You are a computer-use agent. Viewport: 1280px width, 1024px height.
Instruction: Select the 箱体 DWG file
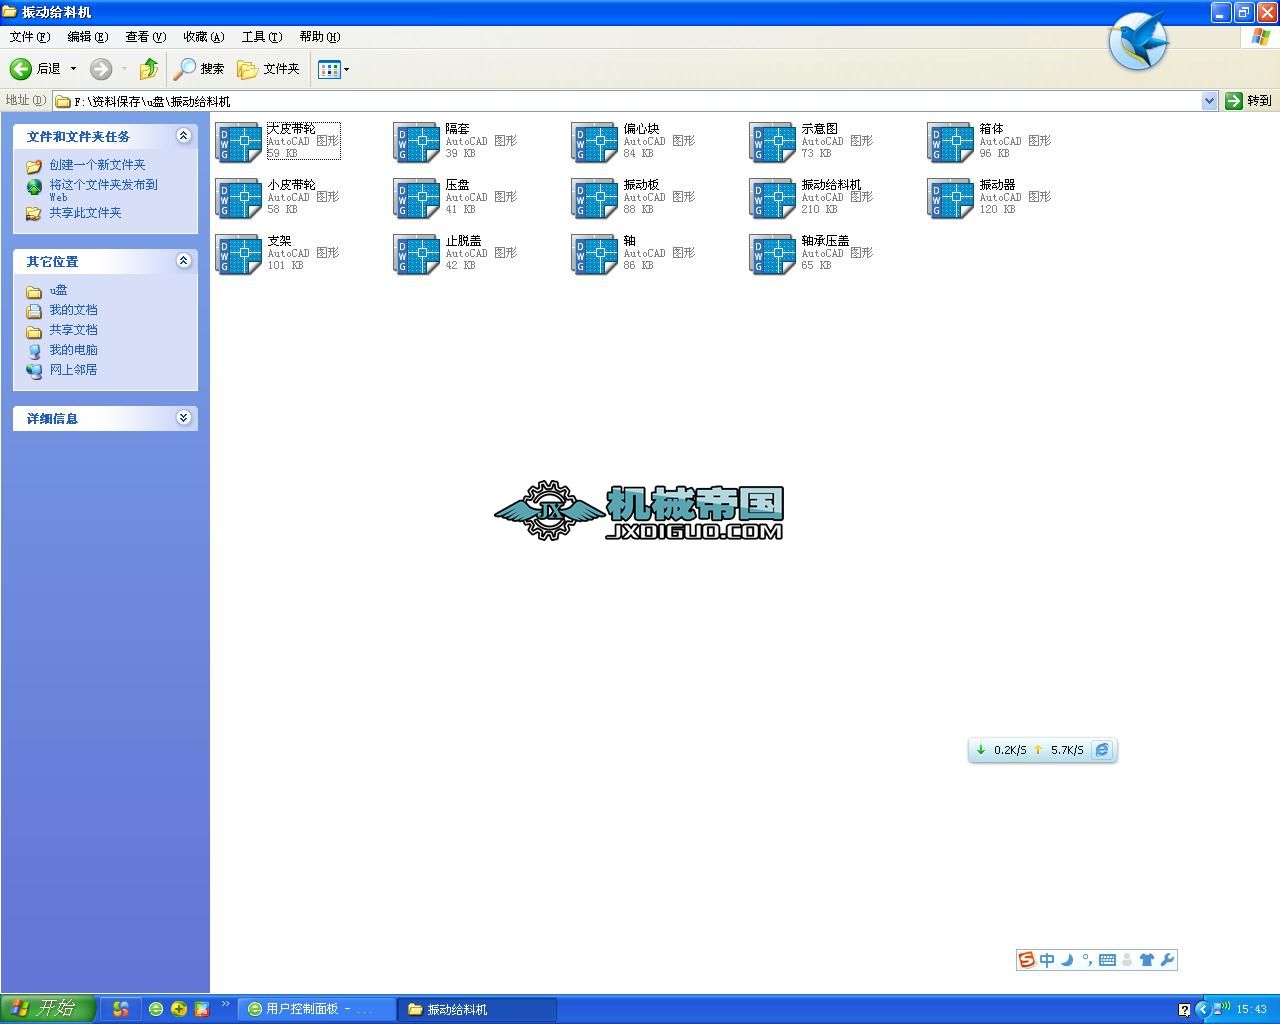990,141
